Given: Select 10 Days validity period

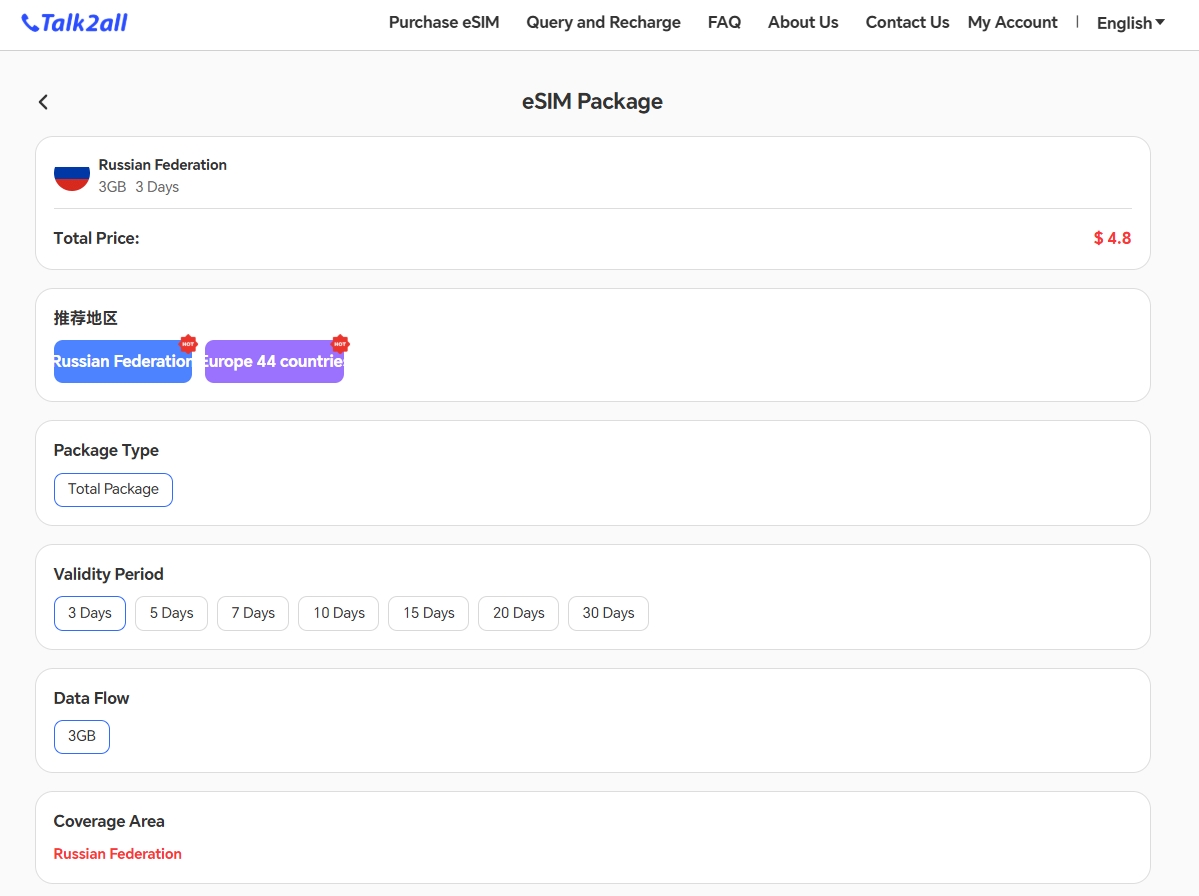Looking at the screenshot, I should (339, 613).
